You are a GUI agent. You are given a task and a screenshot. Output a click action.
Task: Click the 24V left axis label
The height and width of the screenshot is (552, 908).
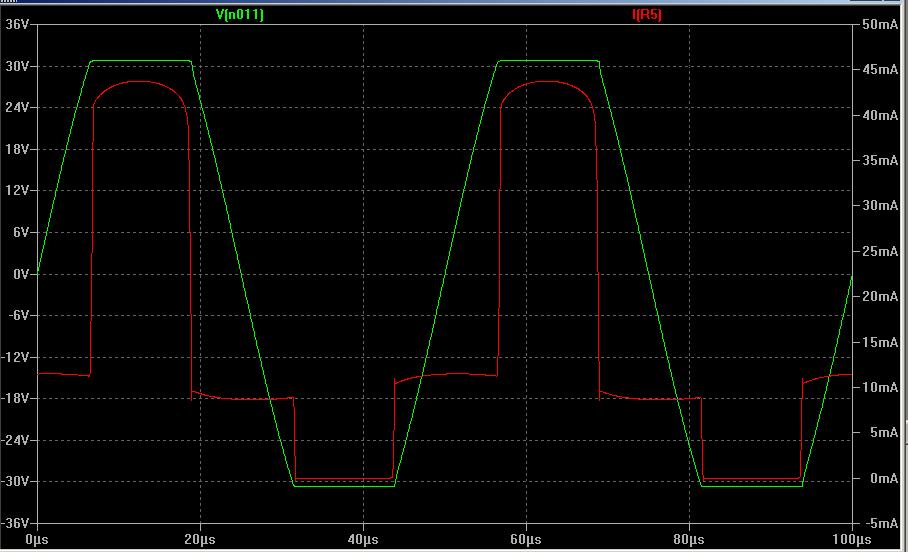(x=17, y=108)
